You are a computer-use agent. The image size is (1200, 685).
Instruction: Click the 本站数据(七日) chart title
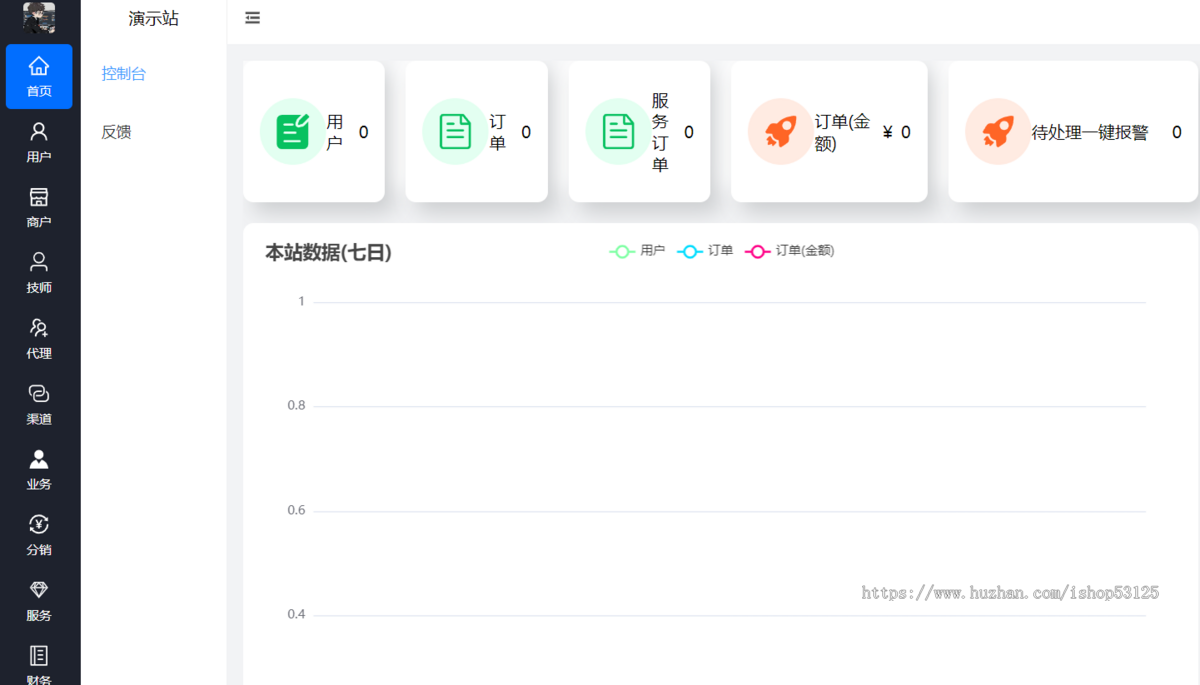(x=328, y=253)
